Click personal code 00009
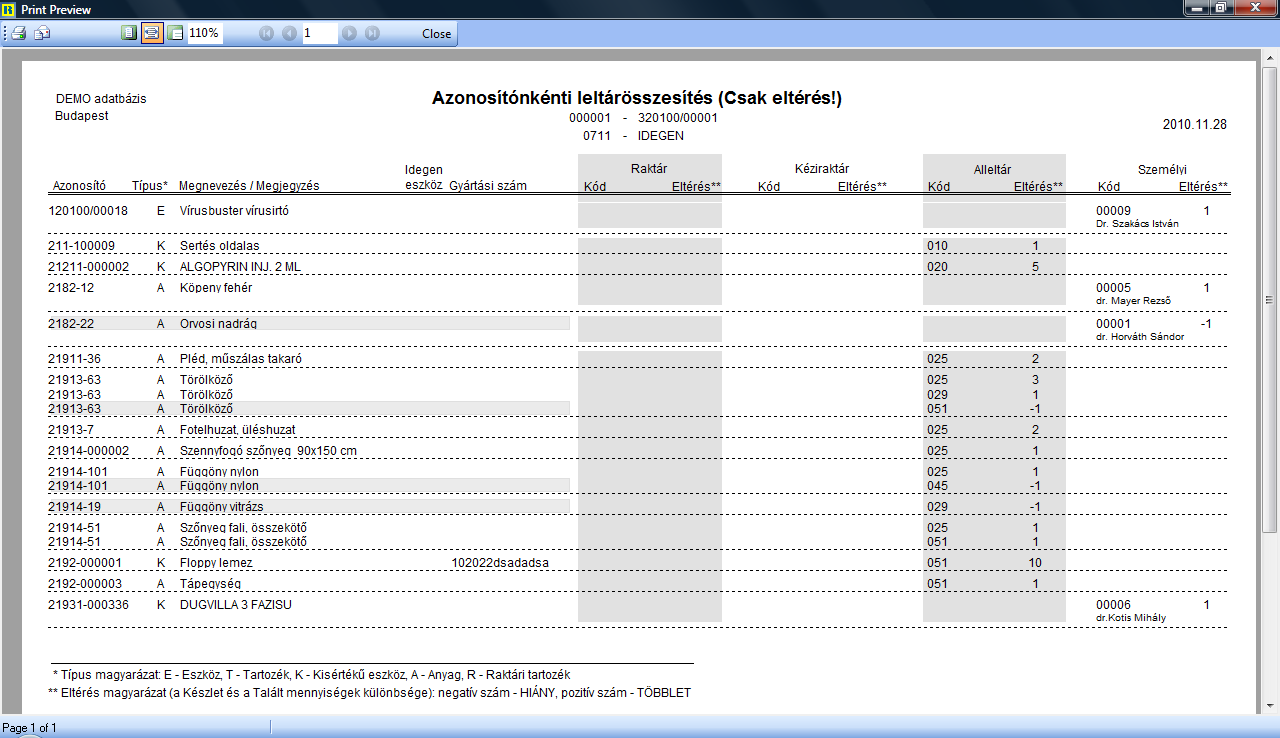 click(x=1113, y=211)
